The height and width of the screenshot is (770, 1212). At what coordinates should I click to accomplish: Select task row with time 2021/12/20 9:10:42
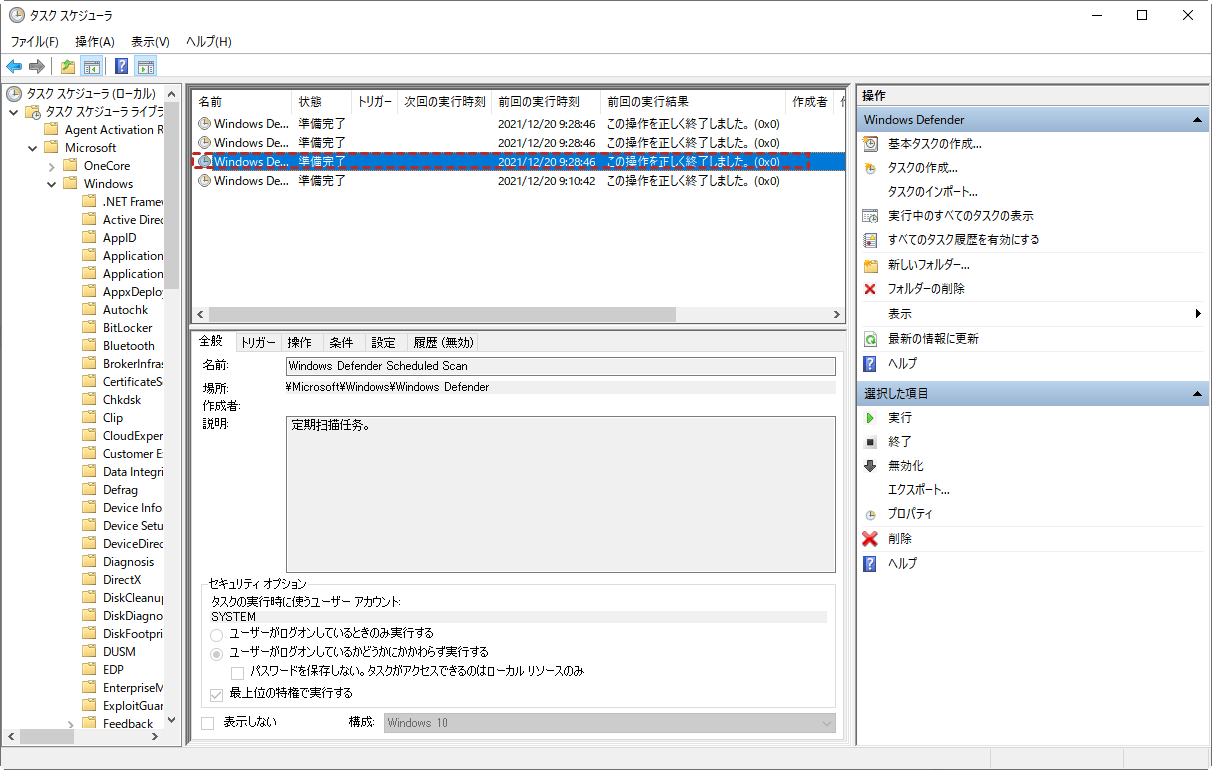[518, 181]
